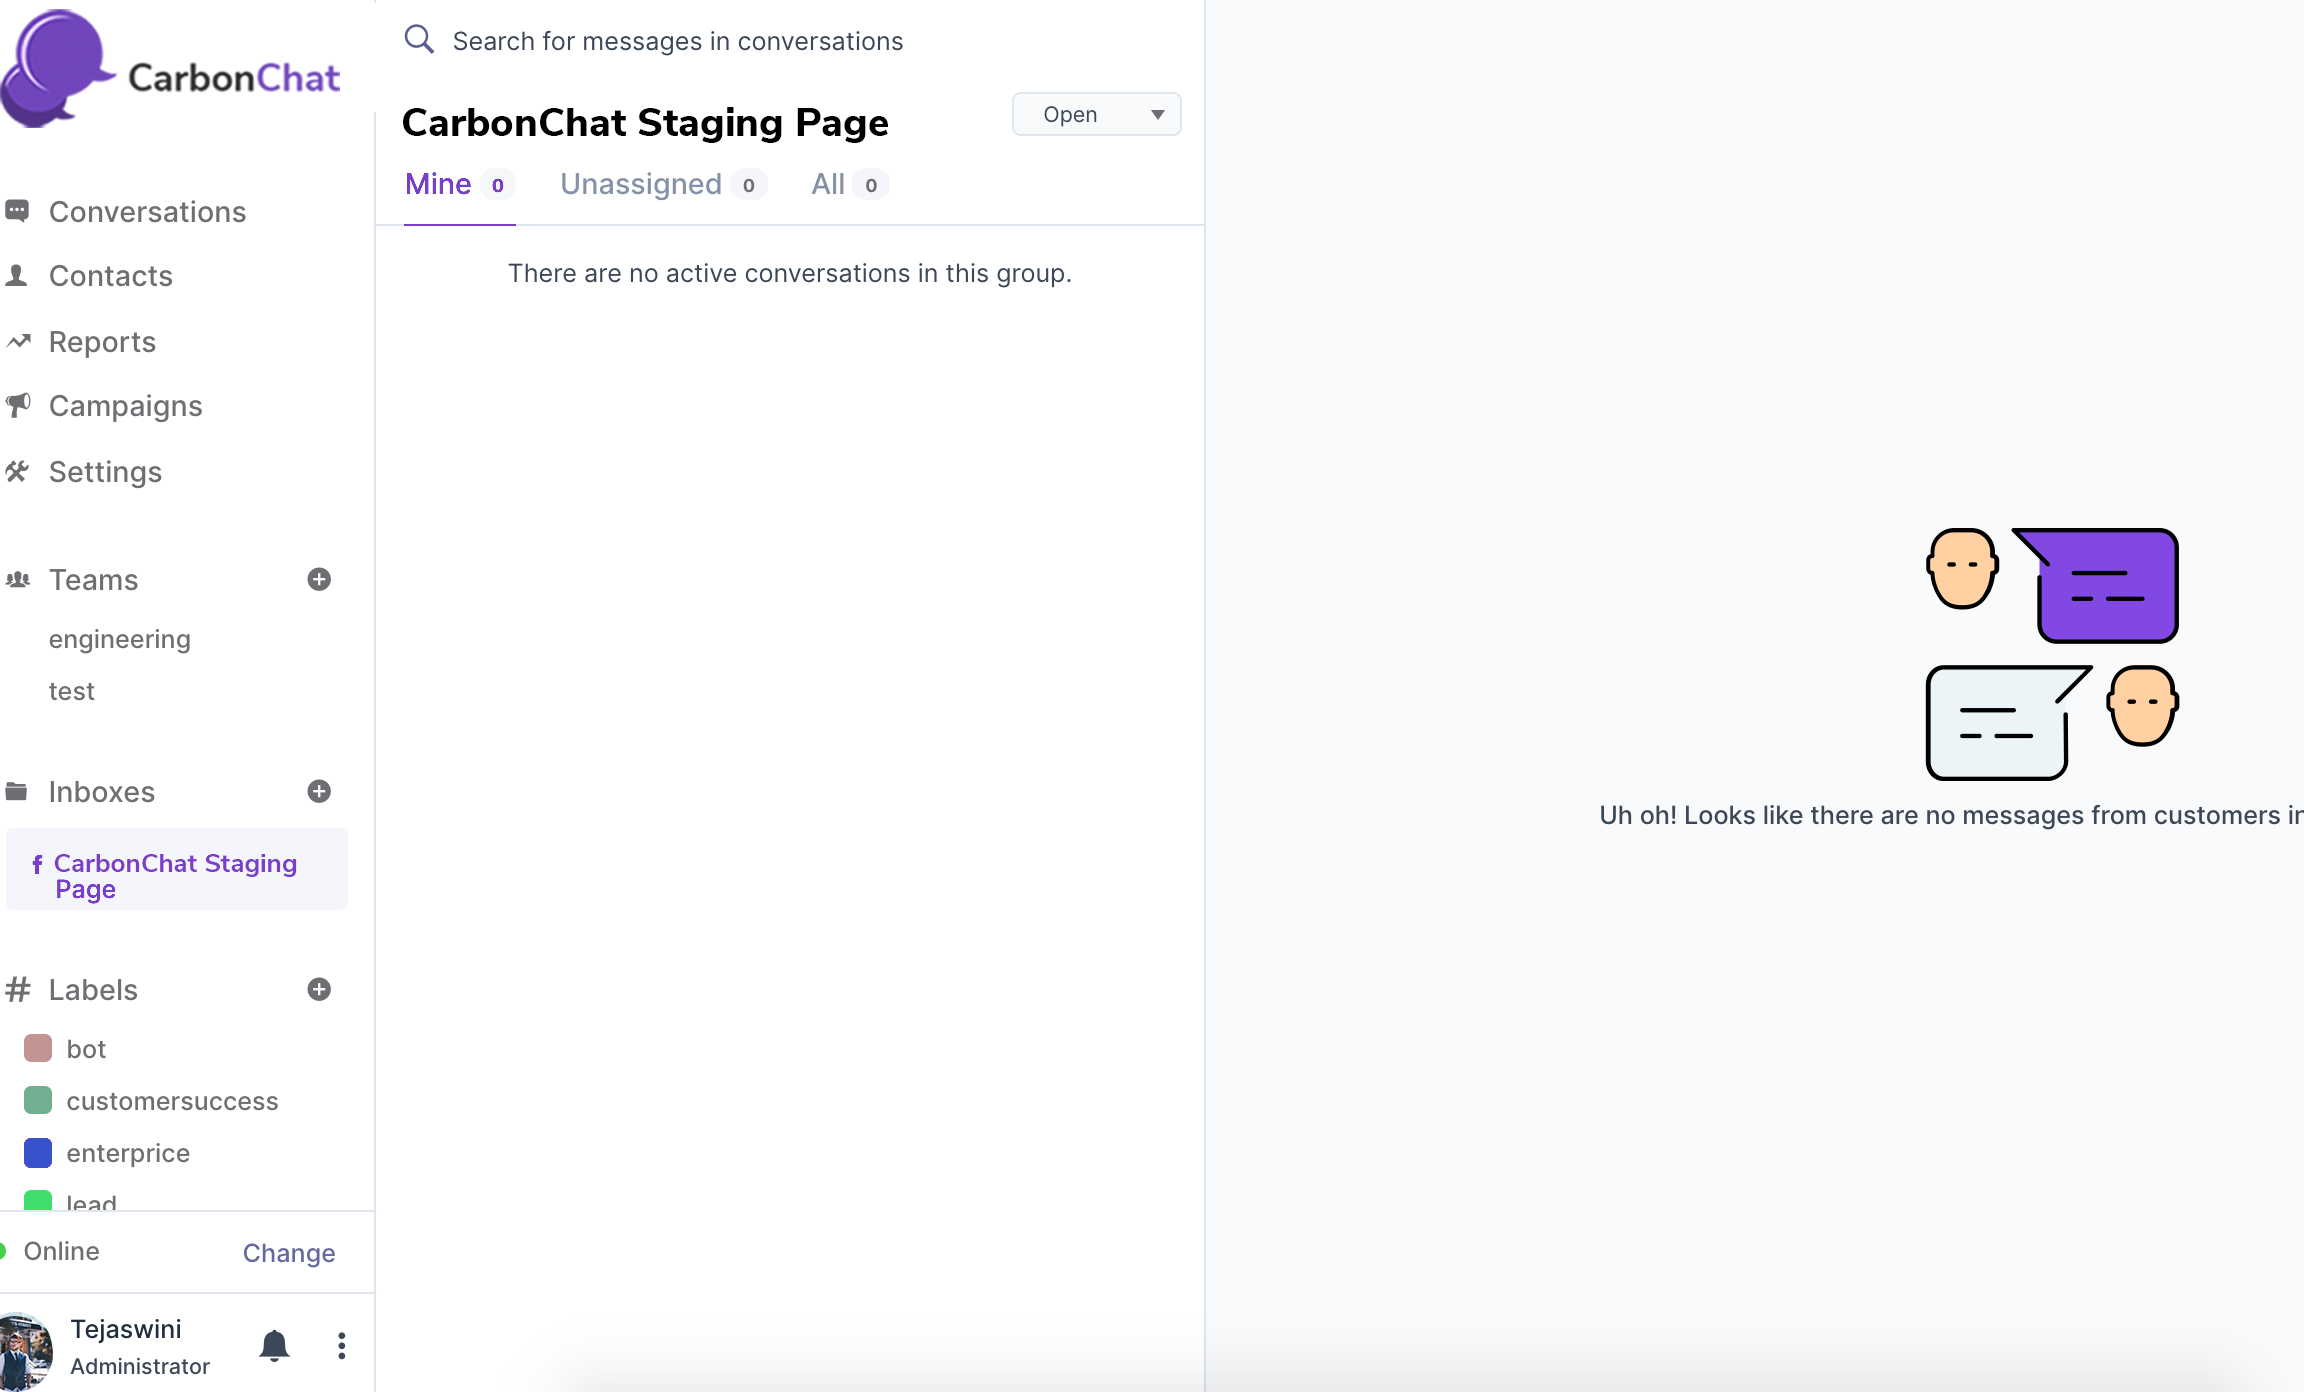Select the engineering team
The width and height of the screenshot is (2304, 1392).
[x=119, y=640]
